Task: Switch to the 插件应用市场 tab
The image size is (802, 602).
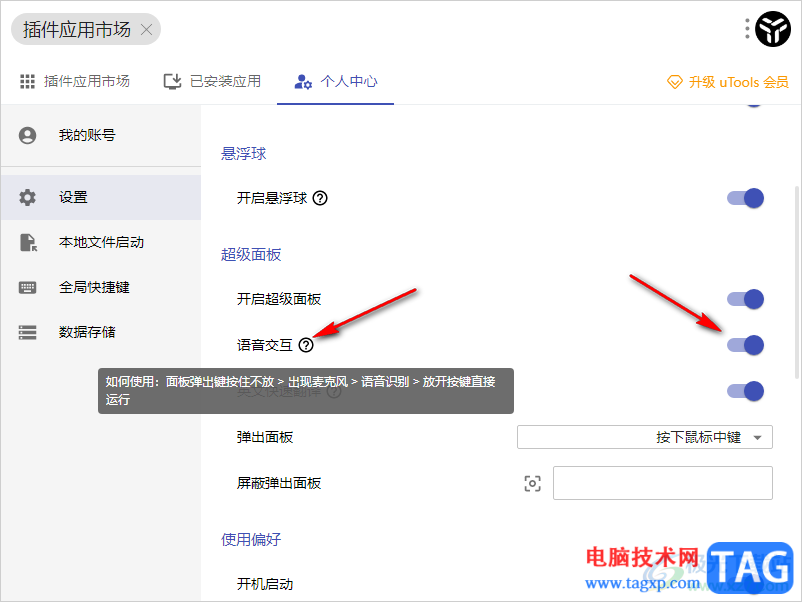Action: click(x=75, y=81)
